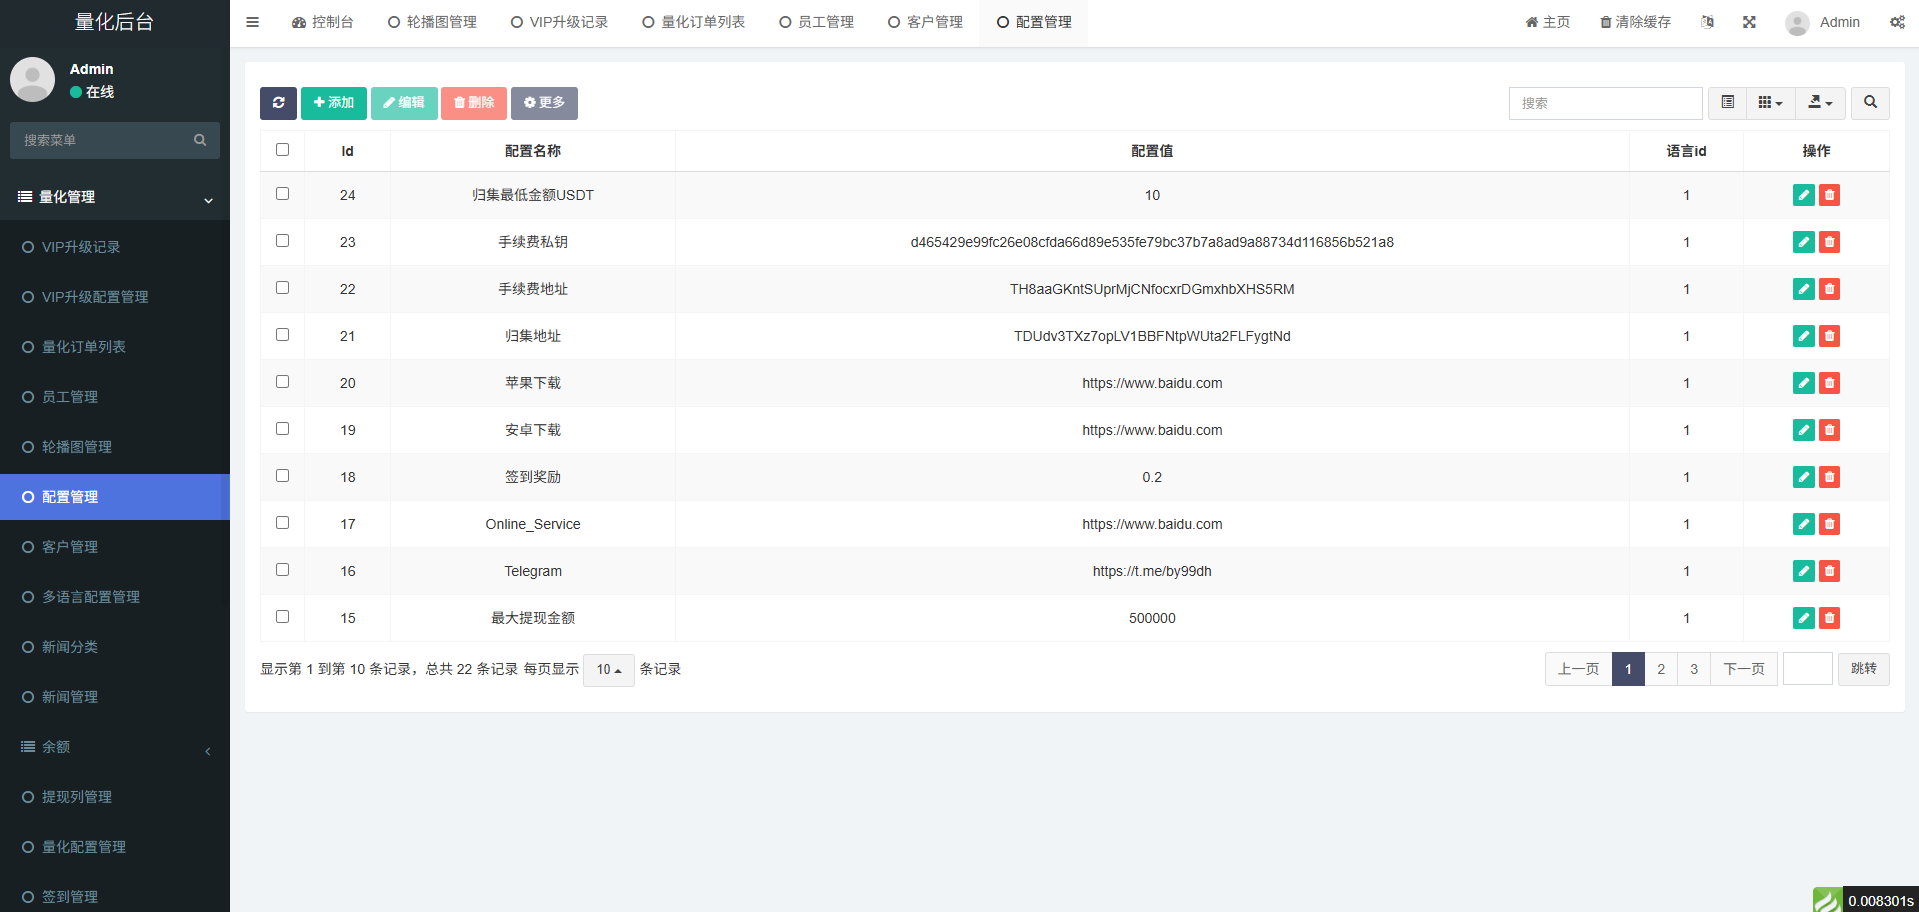
Task: Switch to the 员工管理 tab
Action: click(x=816, y=22)
